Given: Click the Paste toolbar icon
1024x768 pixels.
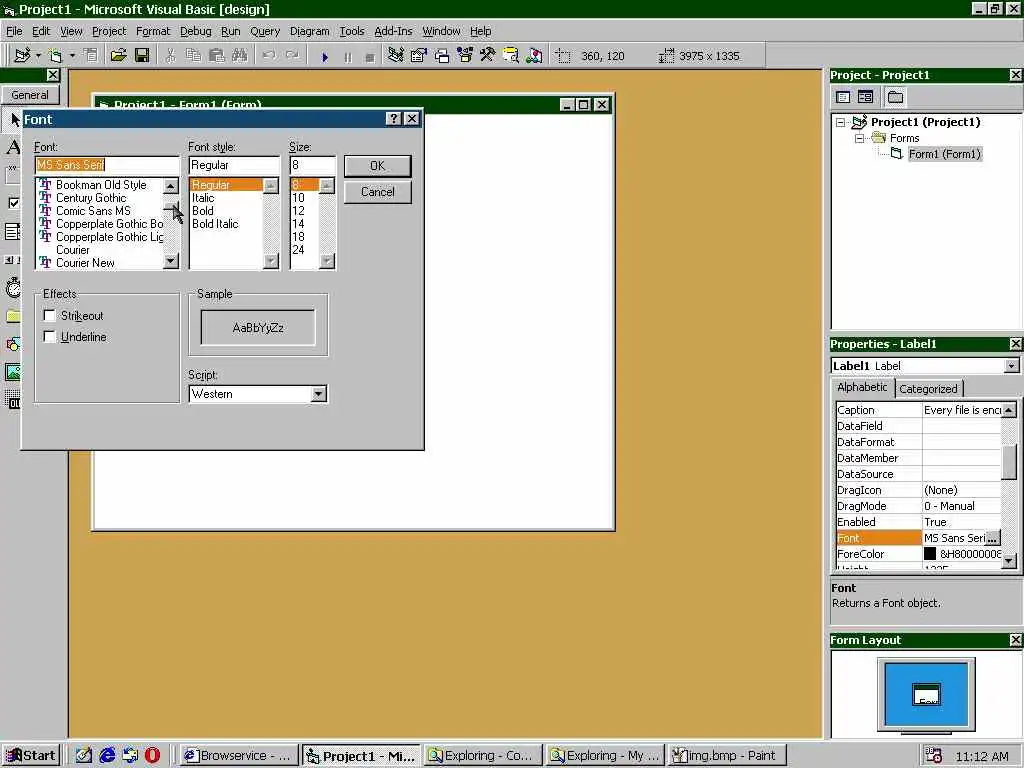Looking at the screenshot, I should [216, 56].
